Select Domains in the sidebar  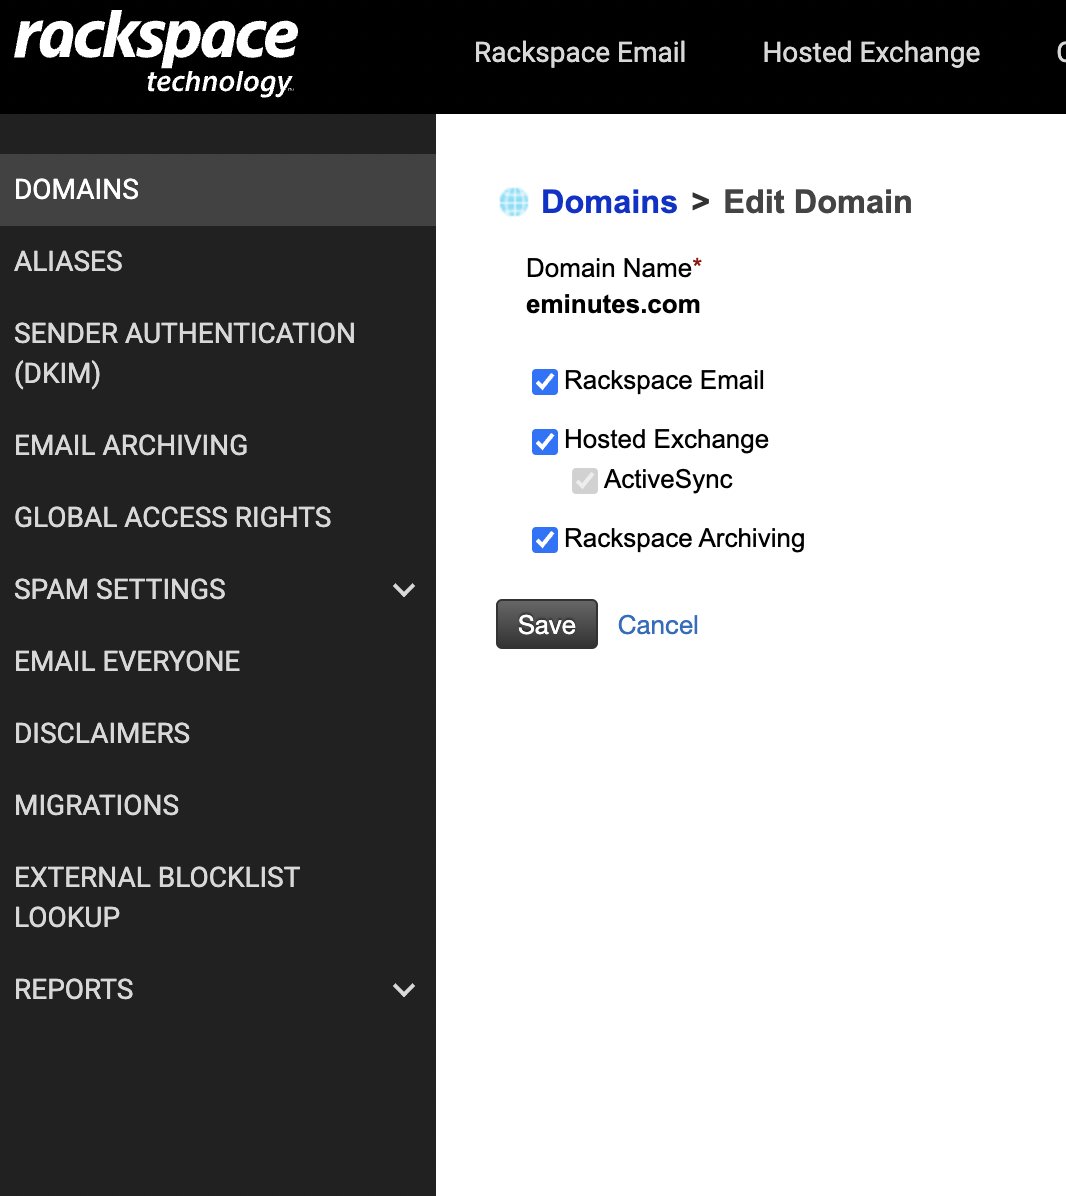tap(217, 190)
